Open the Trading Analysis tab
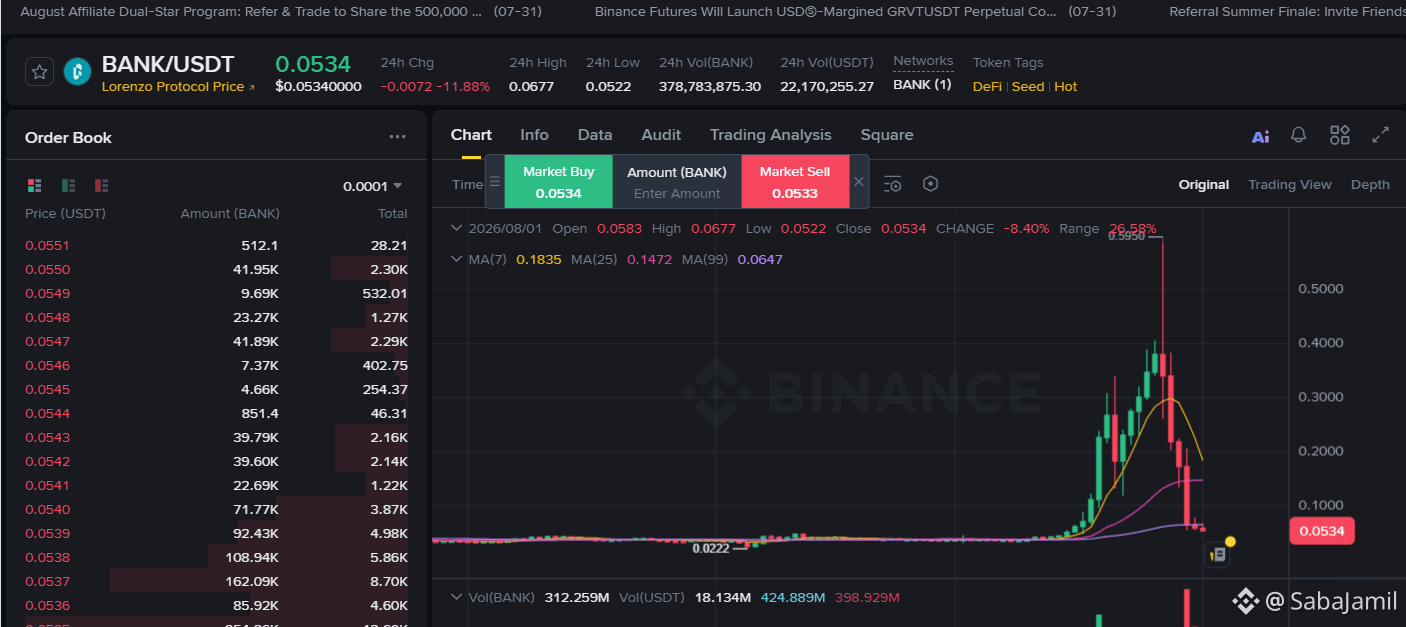1406x627 pixels. coord(771,135)
